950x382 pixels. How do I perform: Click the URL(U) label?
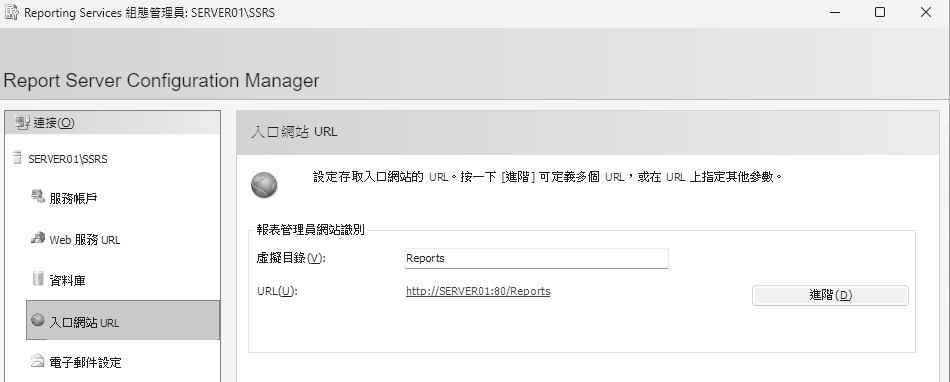(x=277, y=291)
